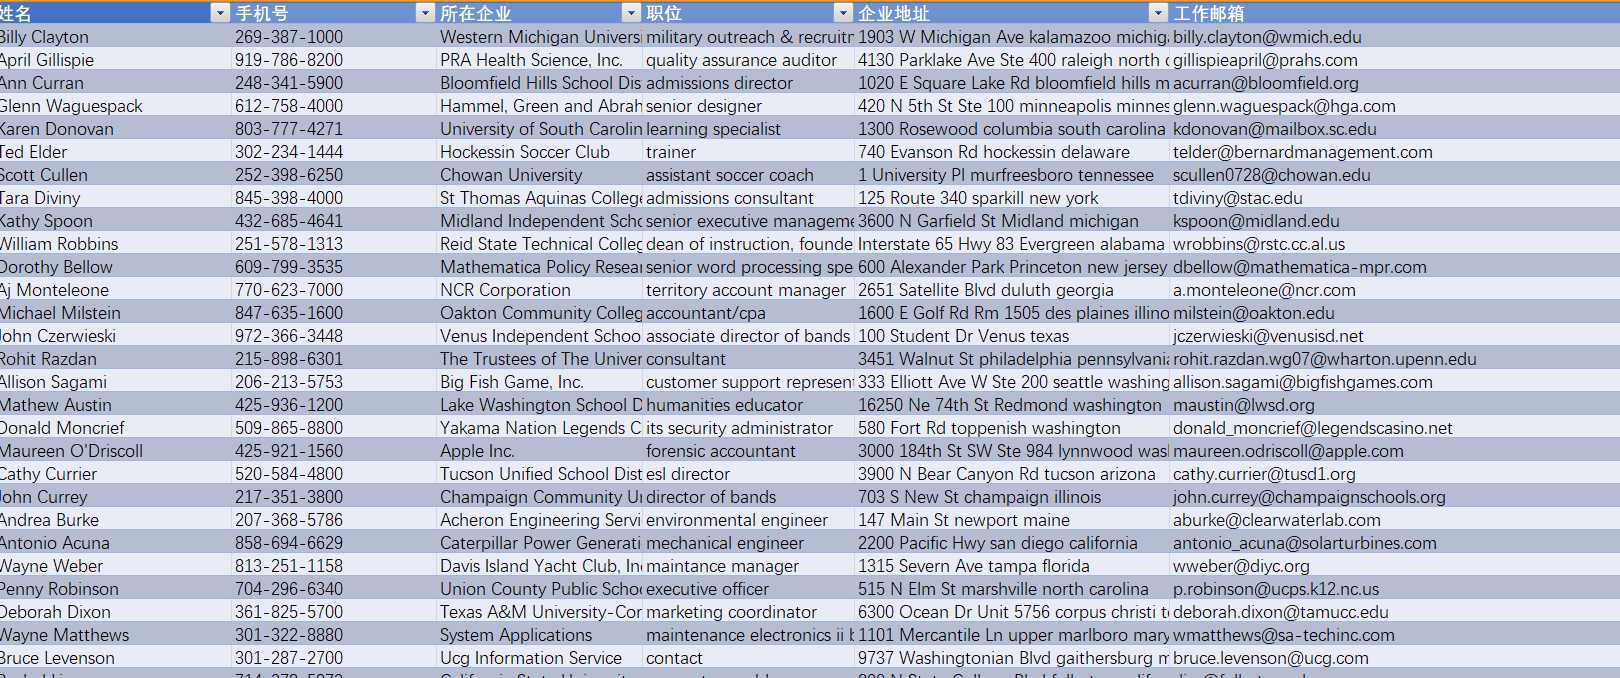Click job title director of bands for John Currey
The width and height of the screenshot is (1620, 678).
[x=711, y=497]
